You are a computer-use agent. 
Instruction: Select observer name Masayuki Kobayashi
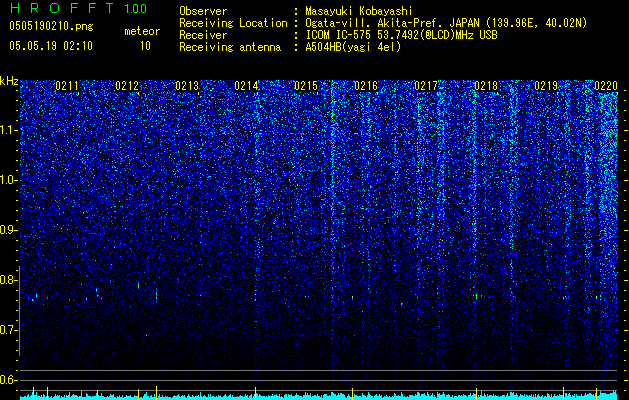tap(359, 11)
